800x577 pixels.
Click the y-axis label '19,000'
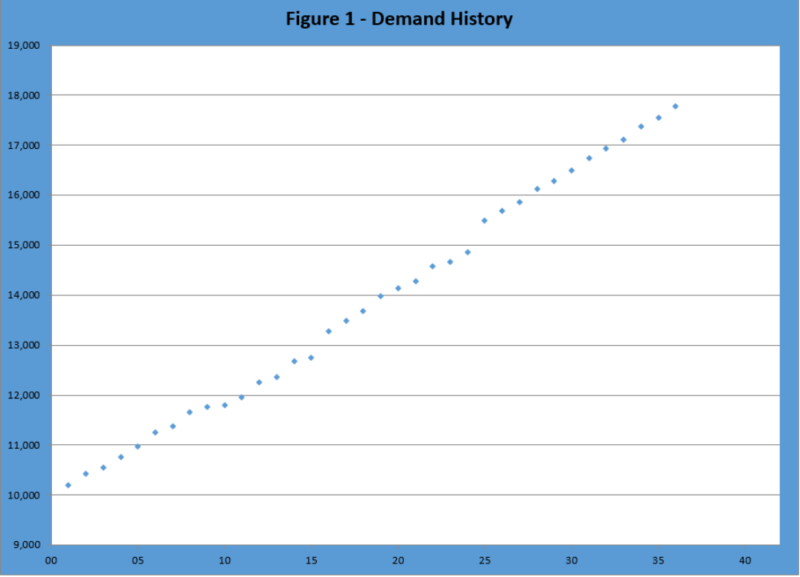[x=26, y=44]
